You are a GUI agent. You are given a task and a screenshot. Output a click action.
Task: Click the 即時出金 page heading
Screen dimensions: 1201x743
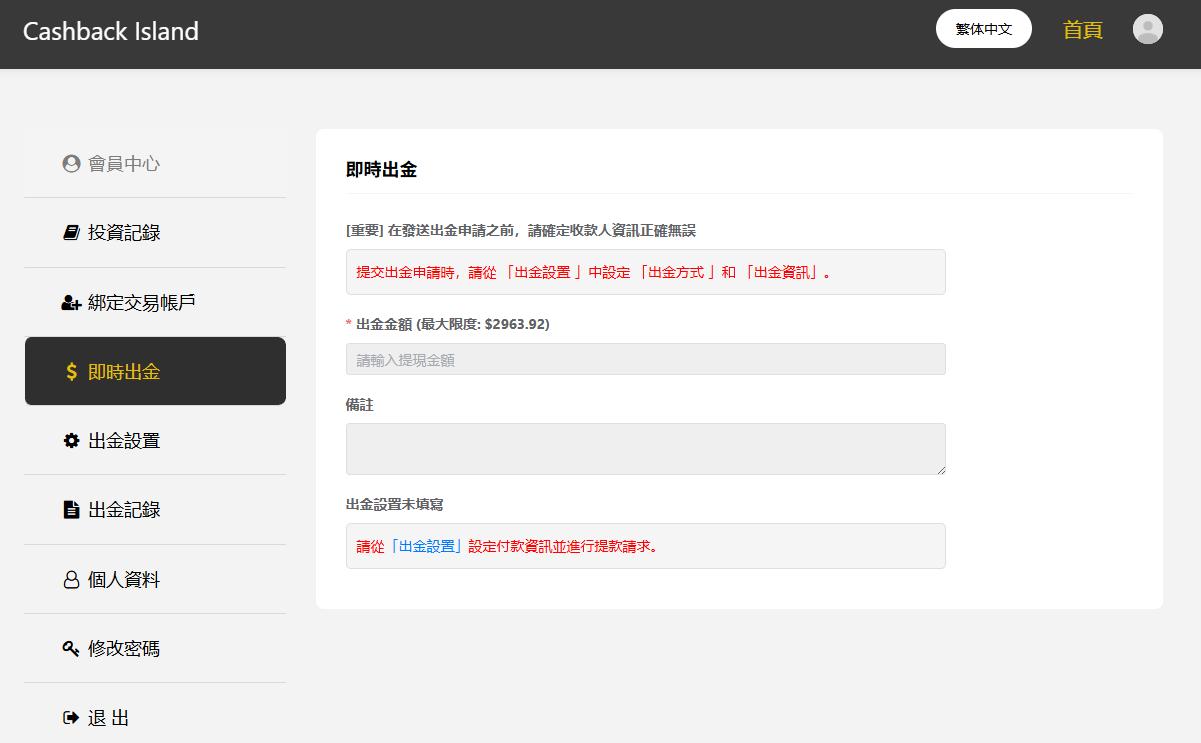(x=381, y=170)
